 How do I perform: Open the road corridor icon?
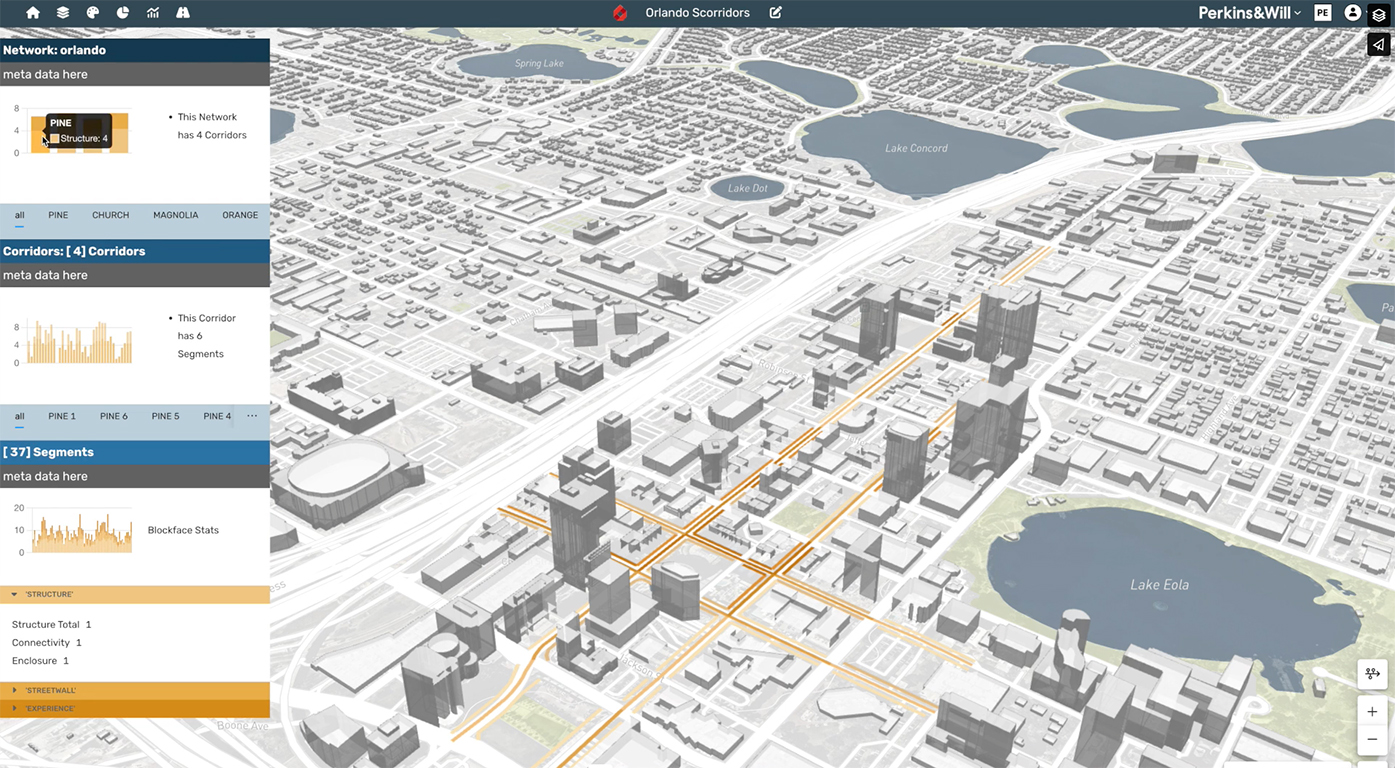click(x=183, y=13)
